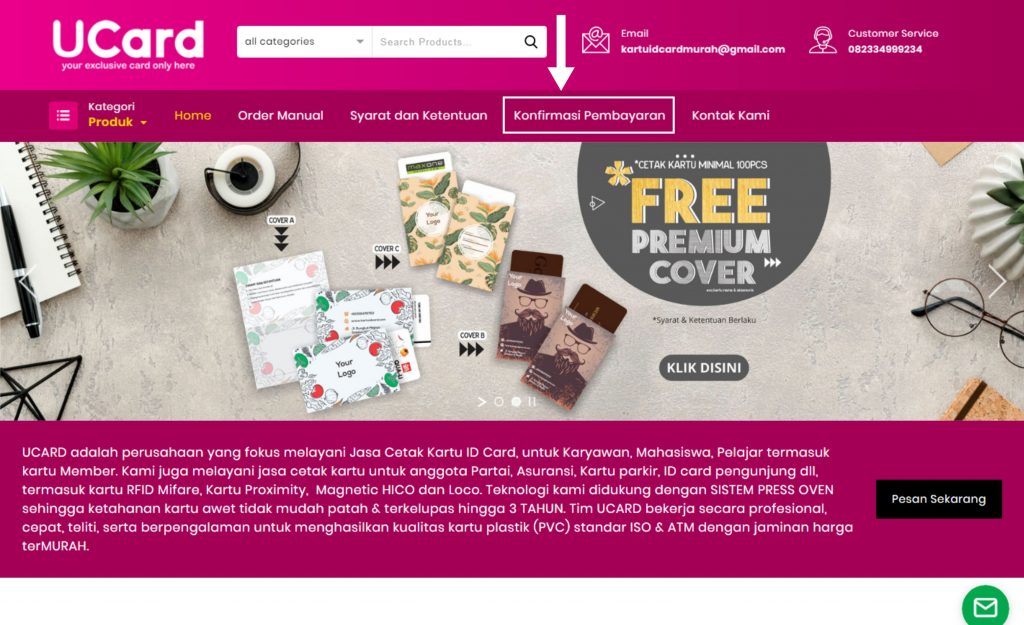The image size is (1024, 625).
Task: Expand the Produk category dropdown arrow
Action: 144,123
